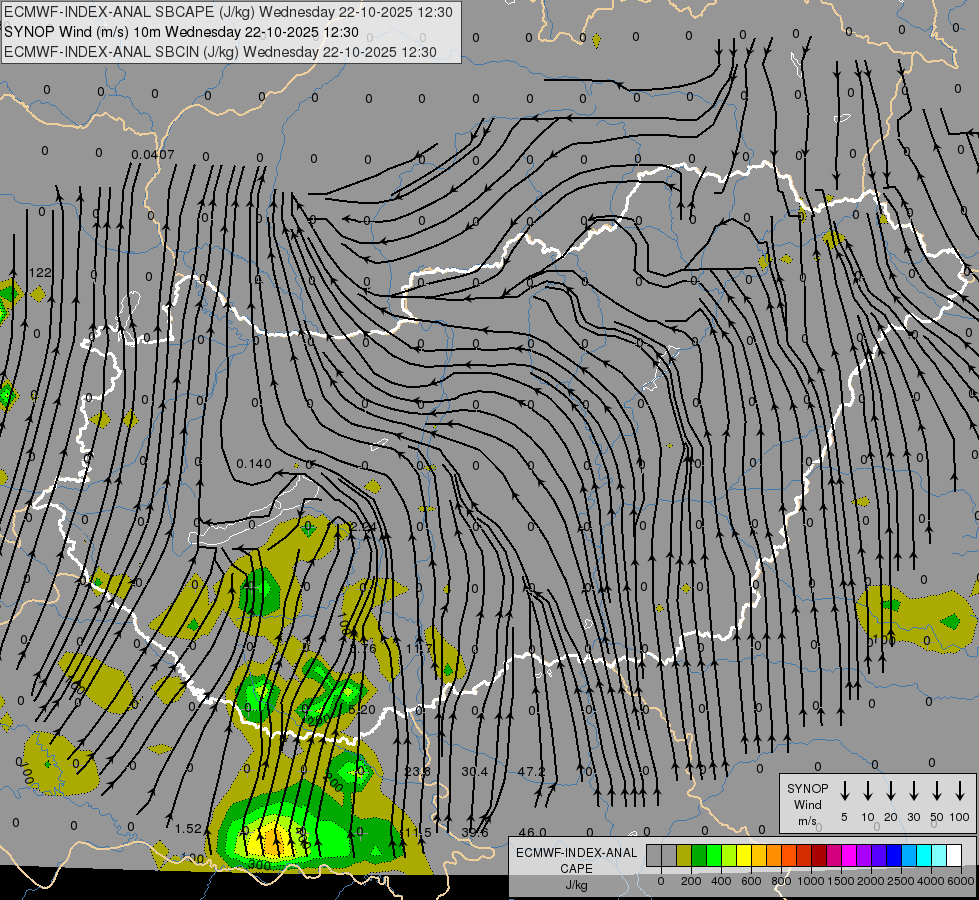Pick the pure blue swatch left of 2500
The image size is (979, 900).
[893, 855]
